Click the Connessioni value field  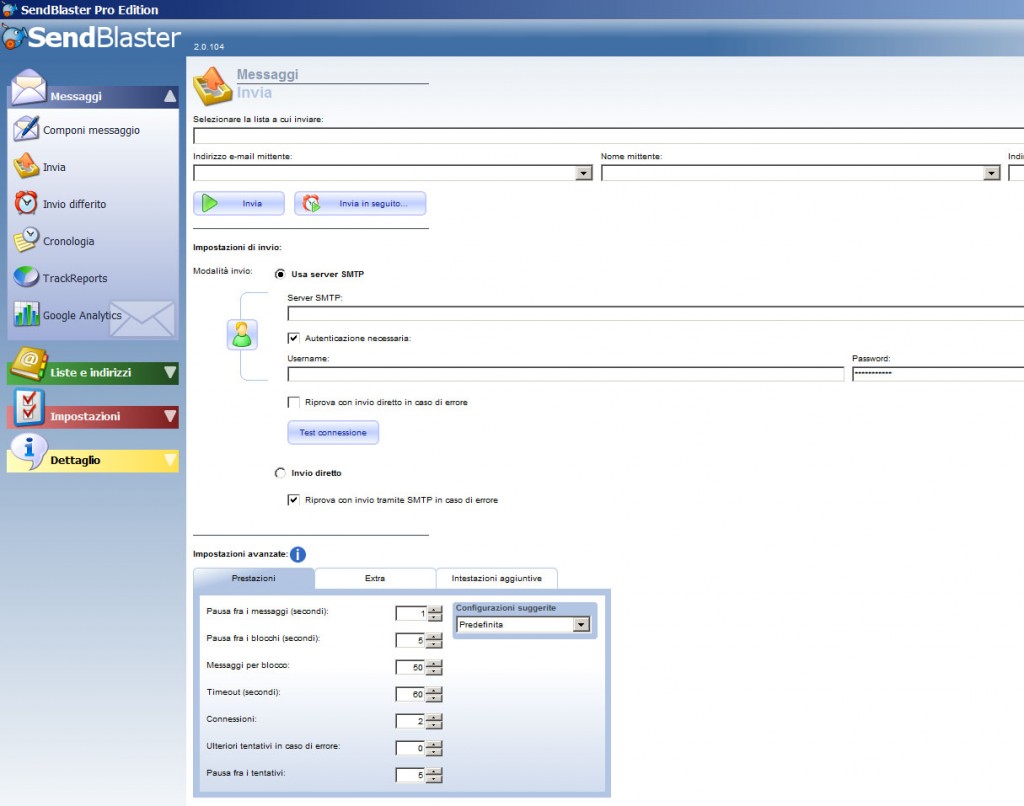pos(411,721)
